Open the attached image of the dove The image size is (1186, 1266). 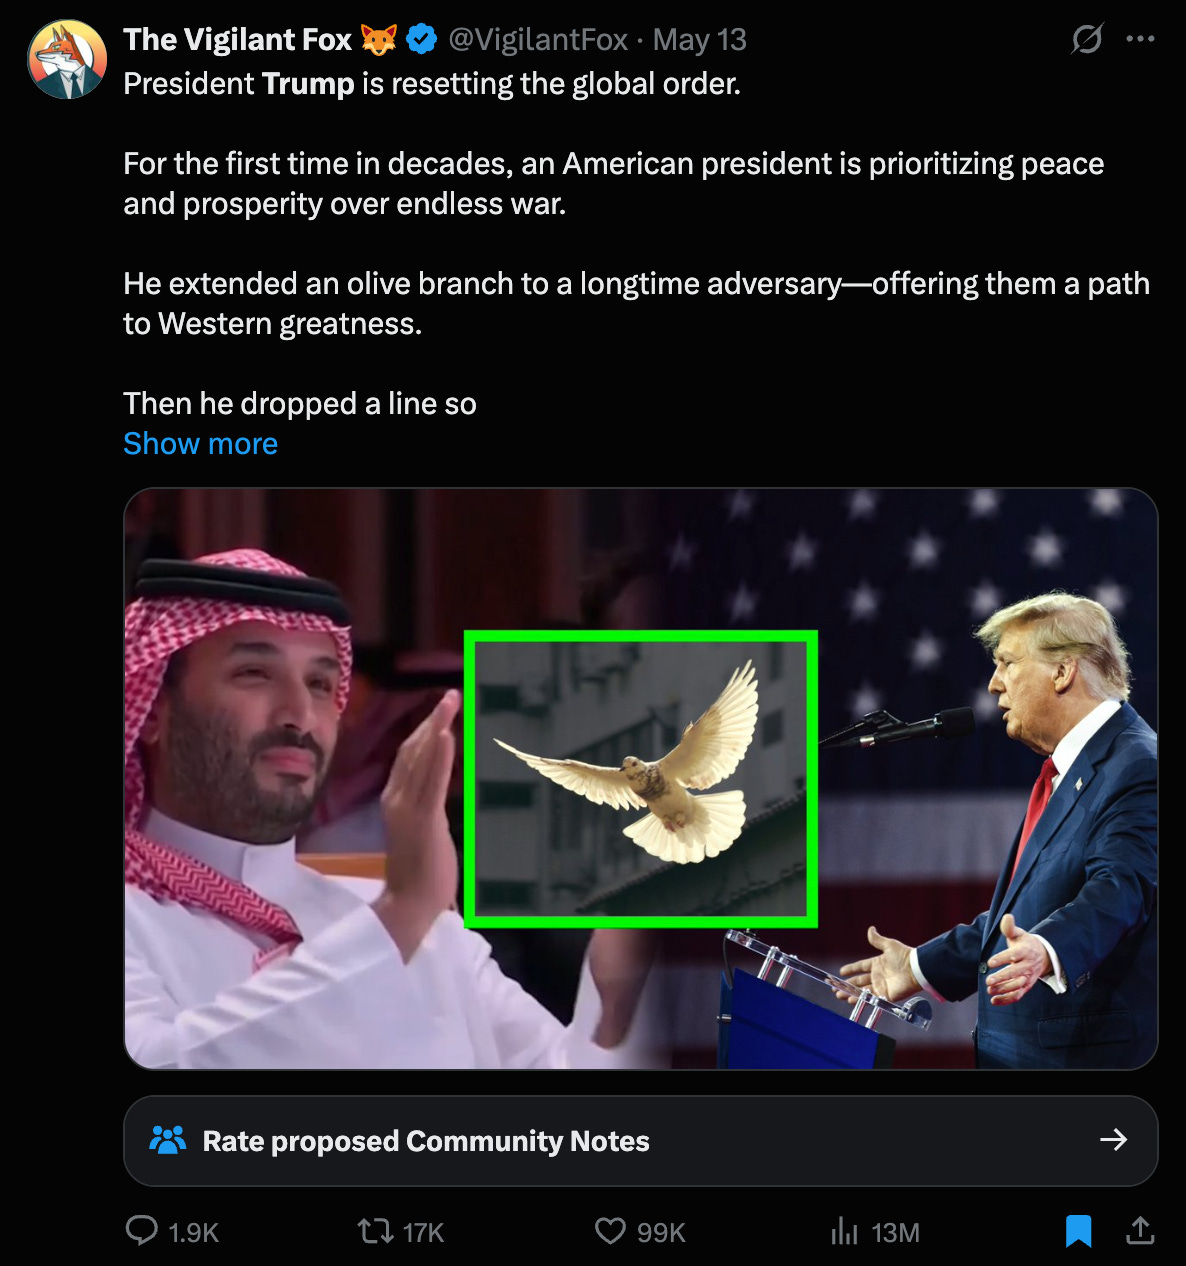pyautogui.click(x=640, y=778)
